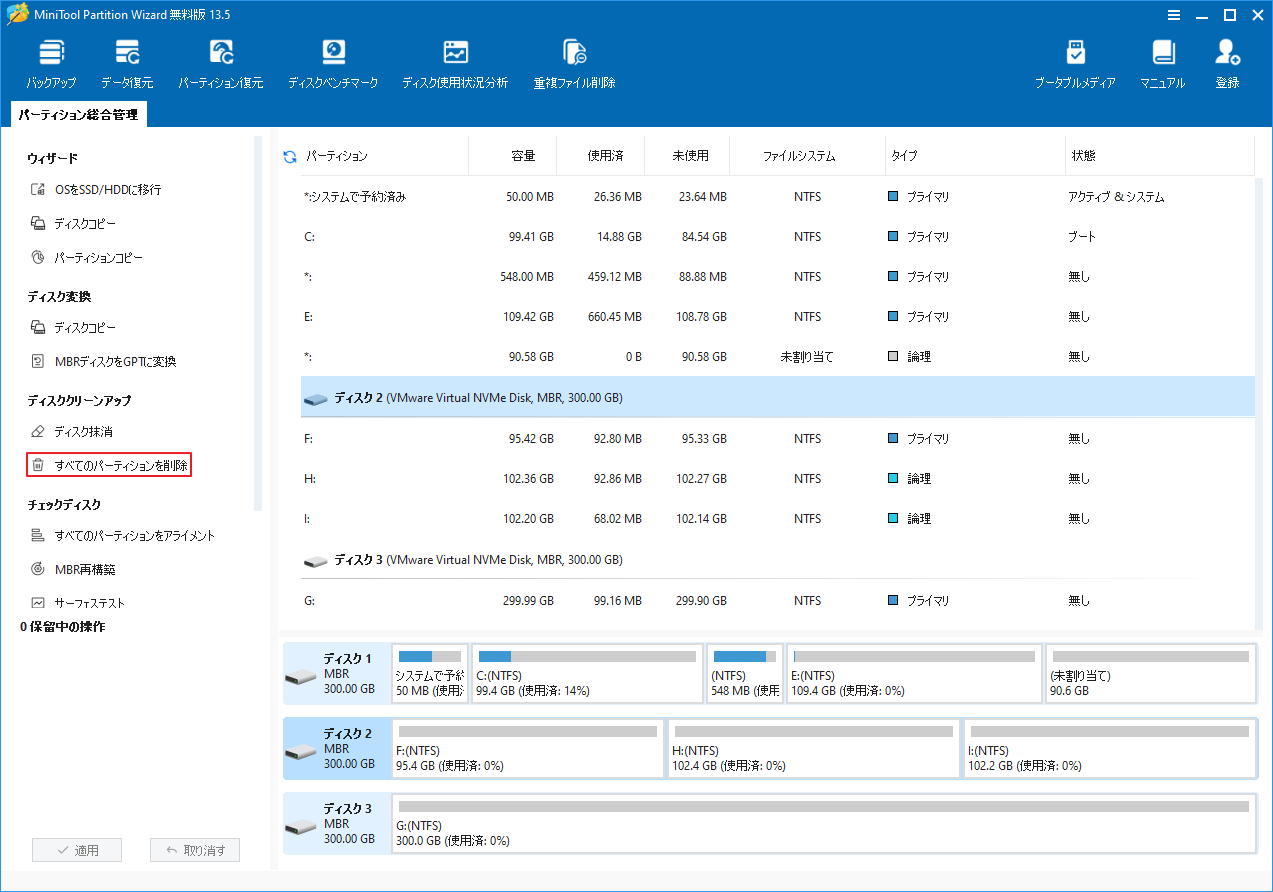This screenshot has width=1273, height=892.
Task: Open the hamburger menu in the title bar
Action: coord(1173,15)
